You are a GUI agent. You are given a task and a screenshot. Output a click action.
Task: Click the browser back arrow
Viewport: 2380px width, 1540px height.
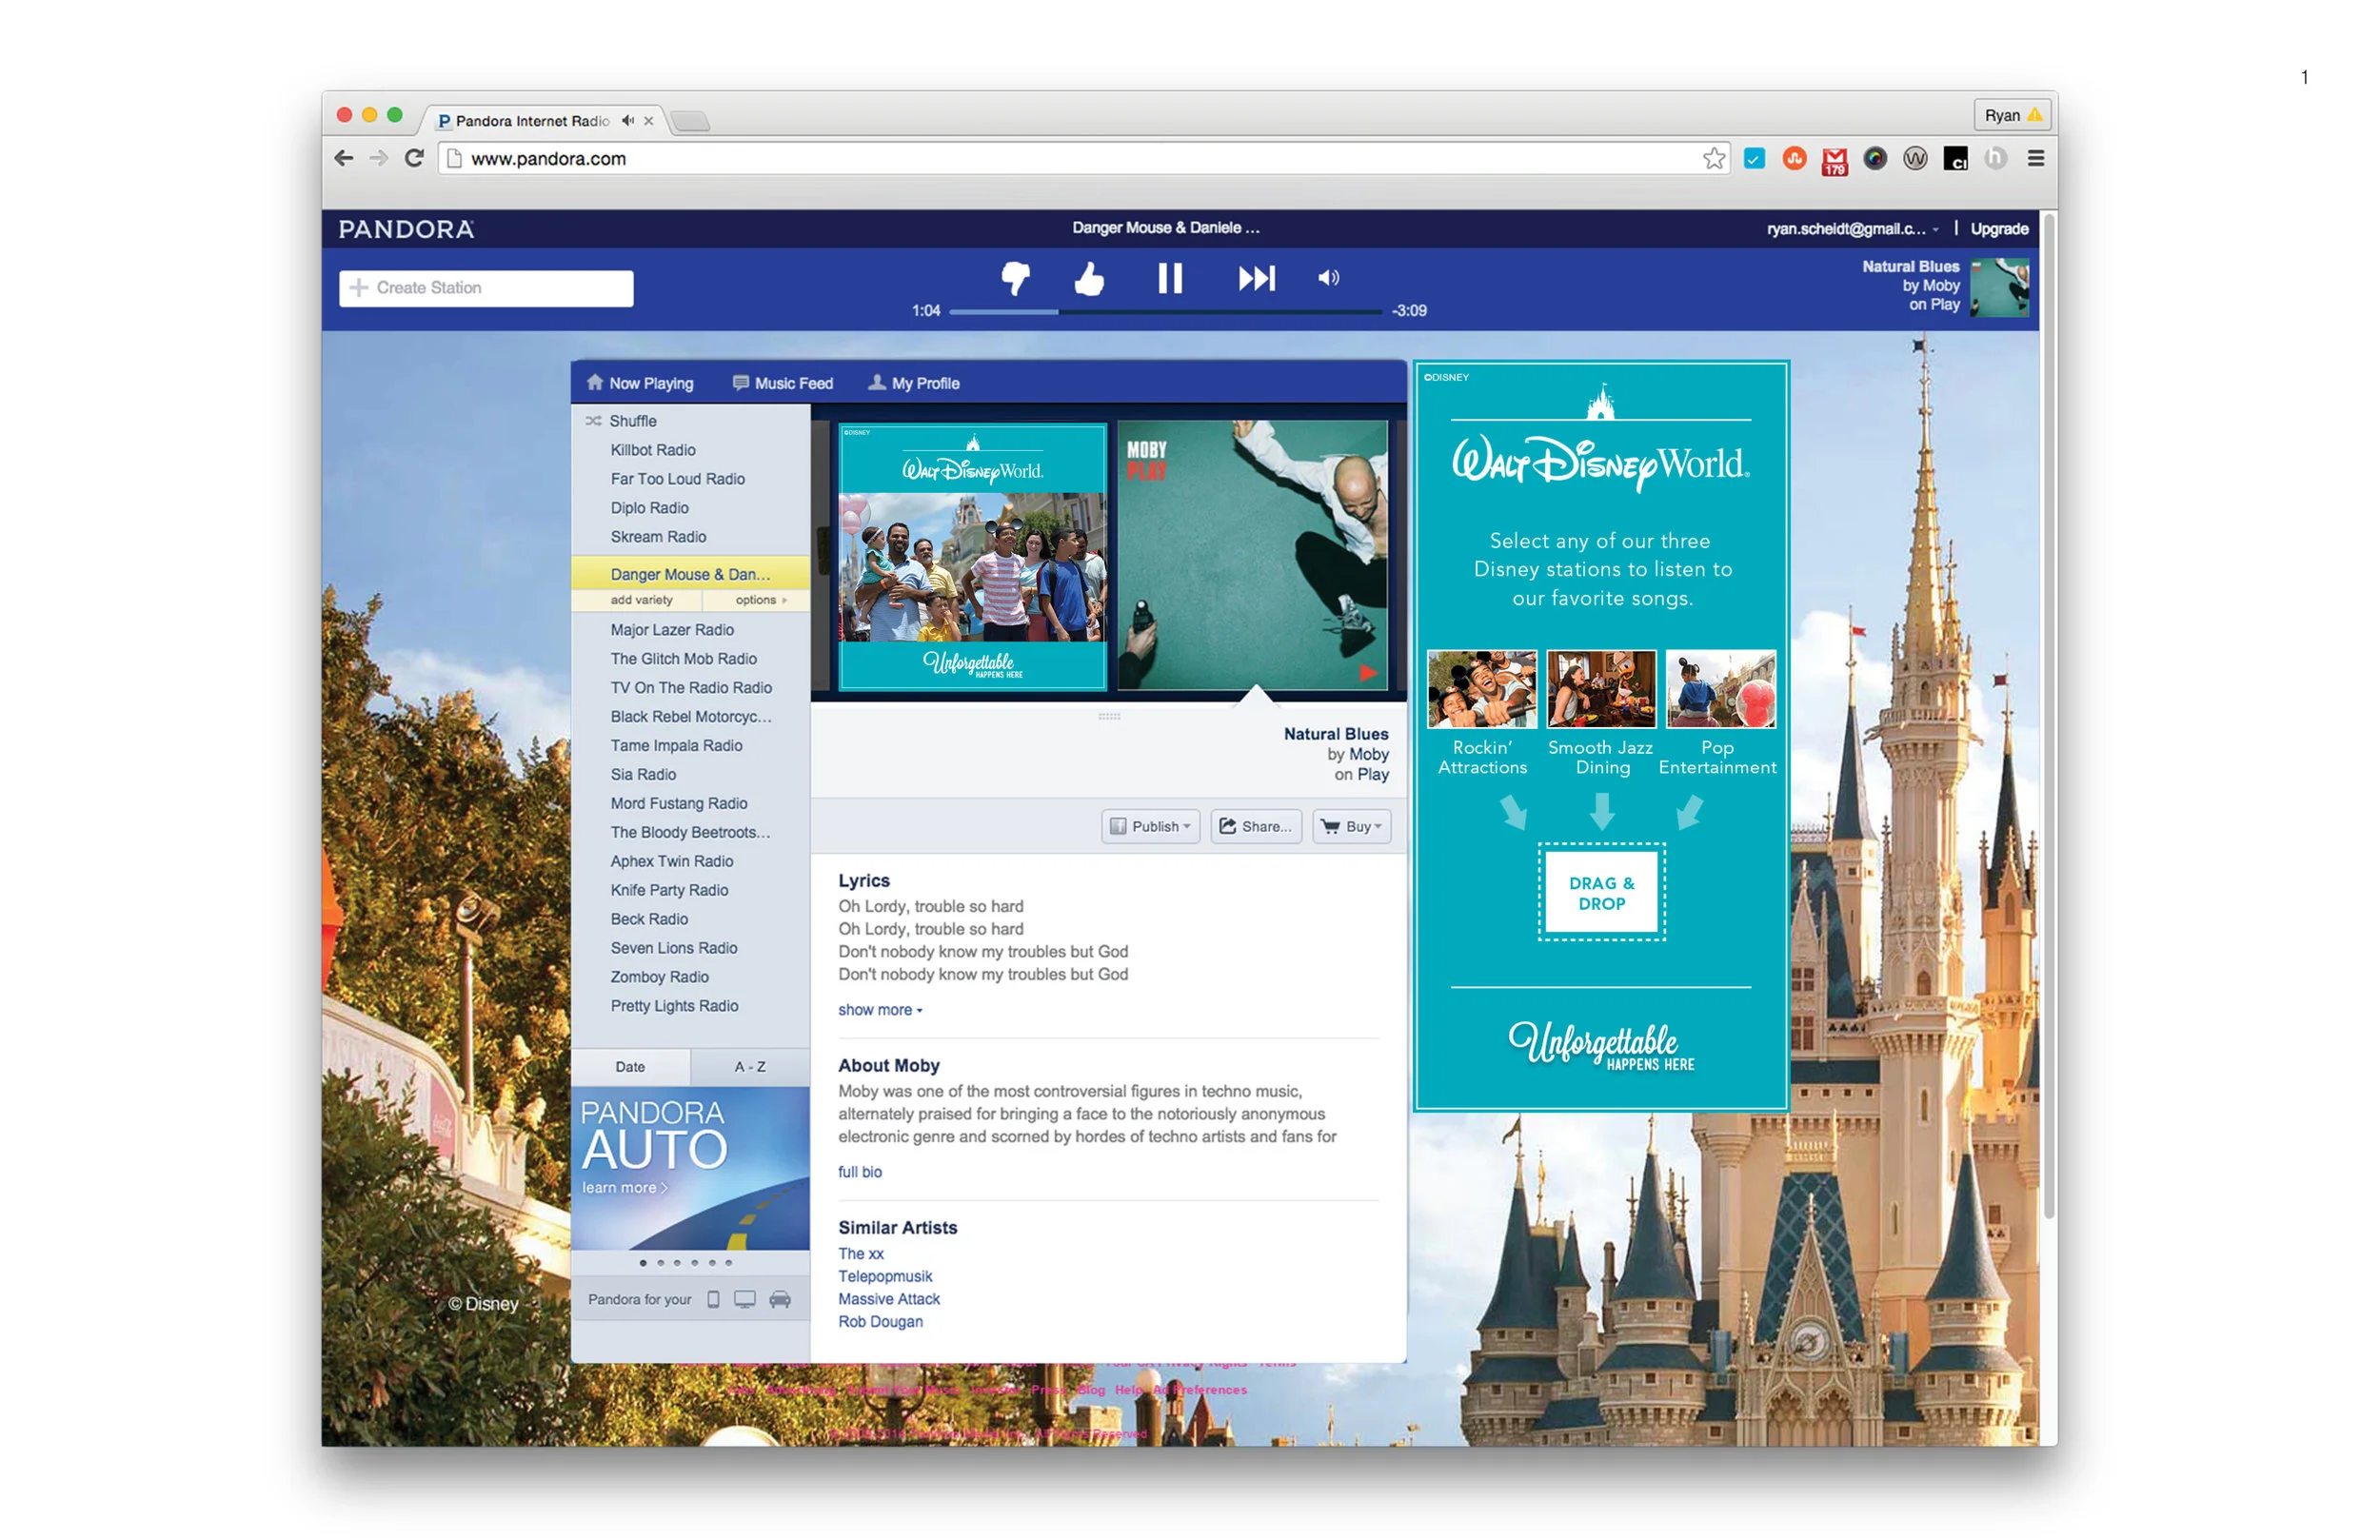pyautogui.click(x=344, y=158)
